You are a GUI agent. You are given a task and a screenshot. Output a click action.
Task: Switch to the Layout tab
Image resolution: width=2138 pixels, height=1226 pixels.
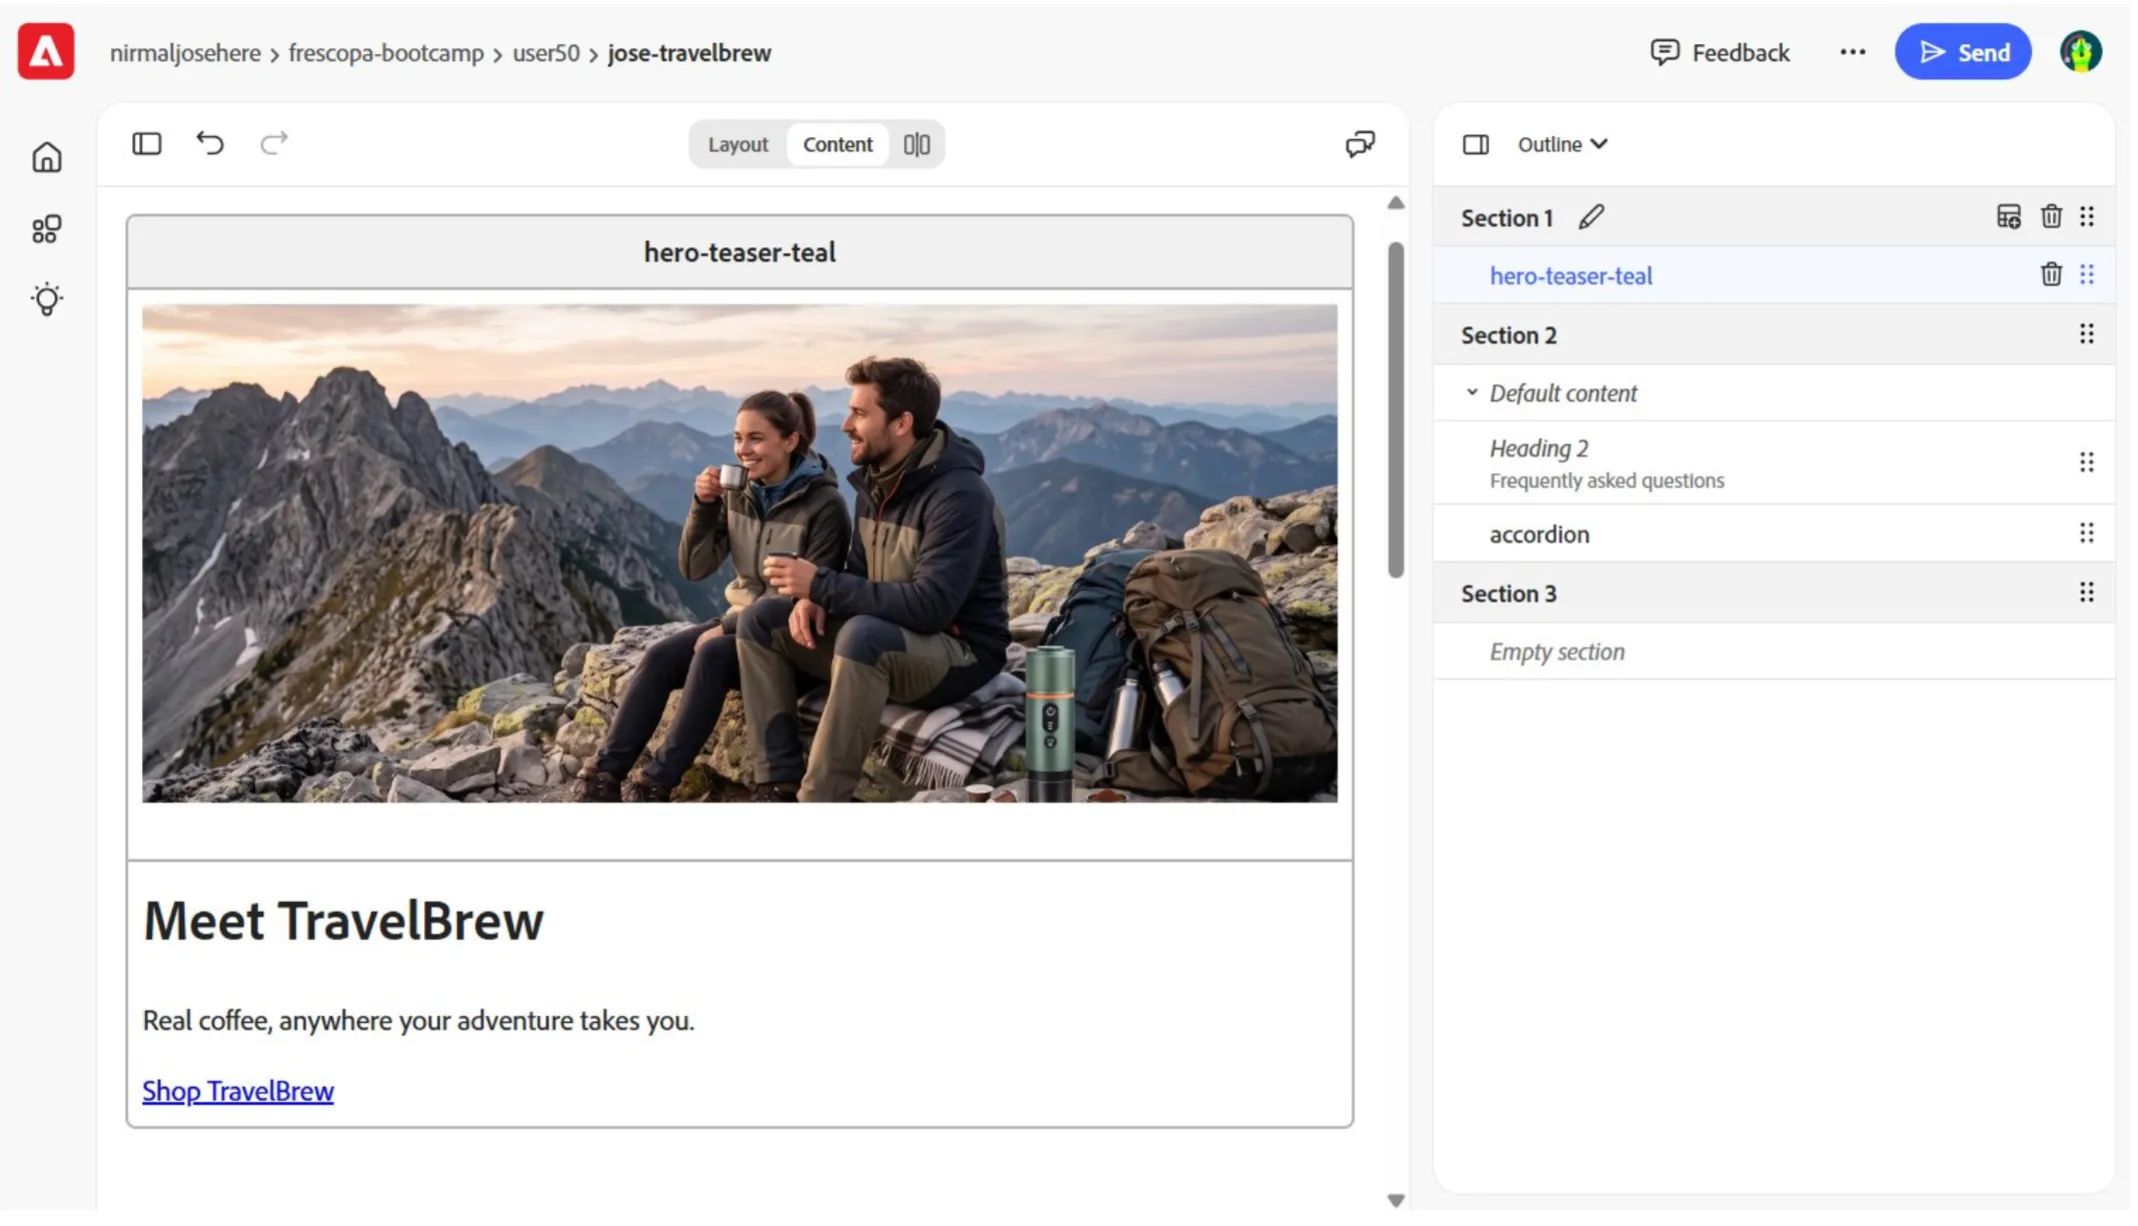coord(740,145)
